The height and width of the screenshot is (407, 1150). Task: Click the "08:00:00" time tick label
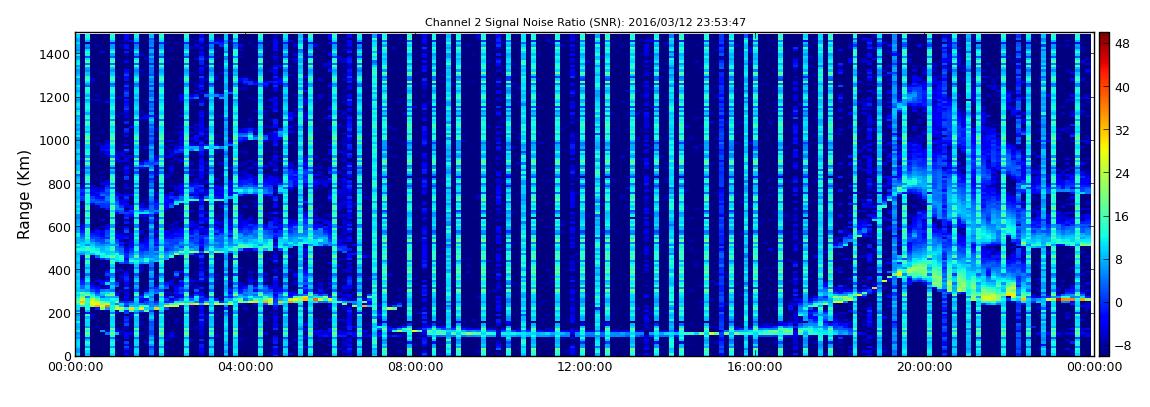tap(415, 367)
